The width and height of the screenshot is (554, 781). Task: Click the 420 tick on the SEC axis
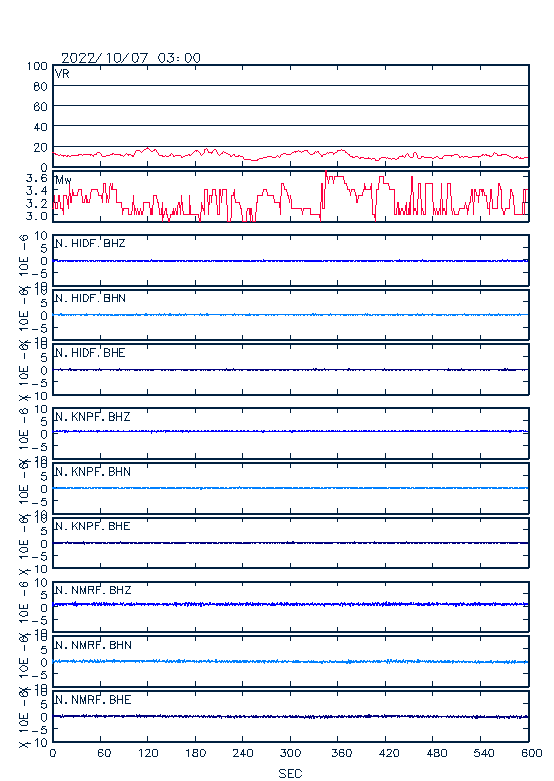tap(389, 753)
